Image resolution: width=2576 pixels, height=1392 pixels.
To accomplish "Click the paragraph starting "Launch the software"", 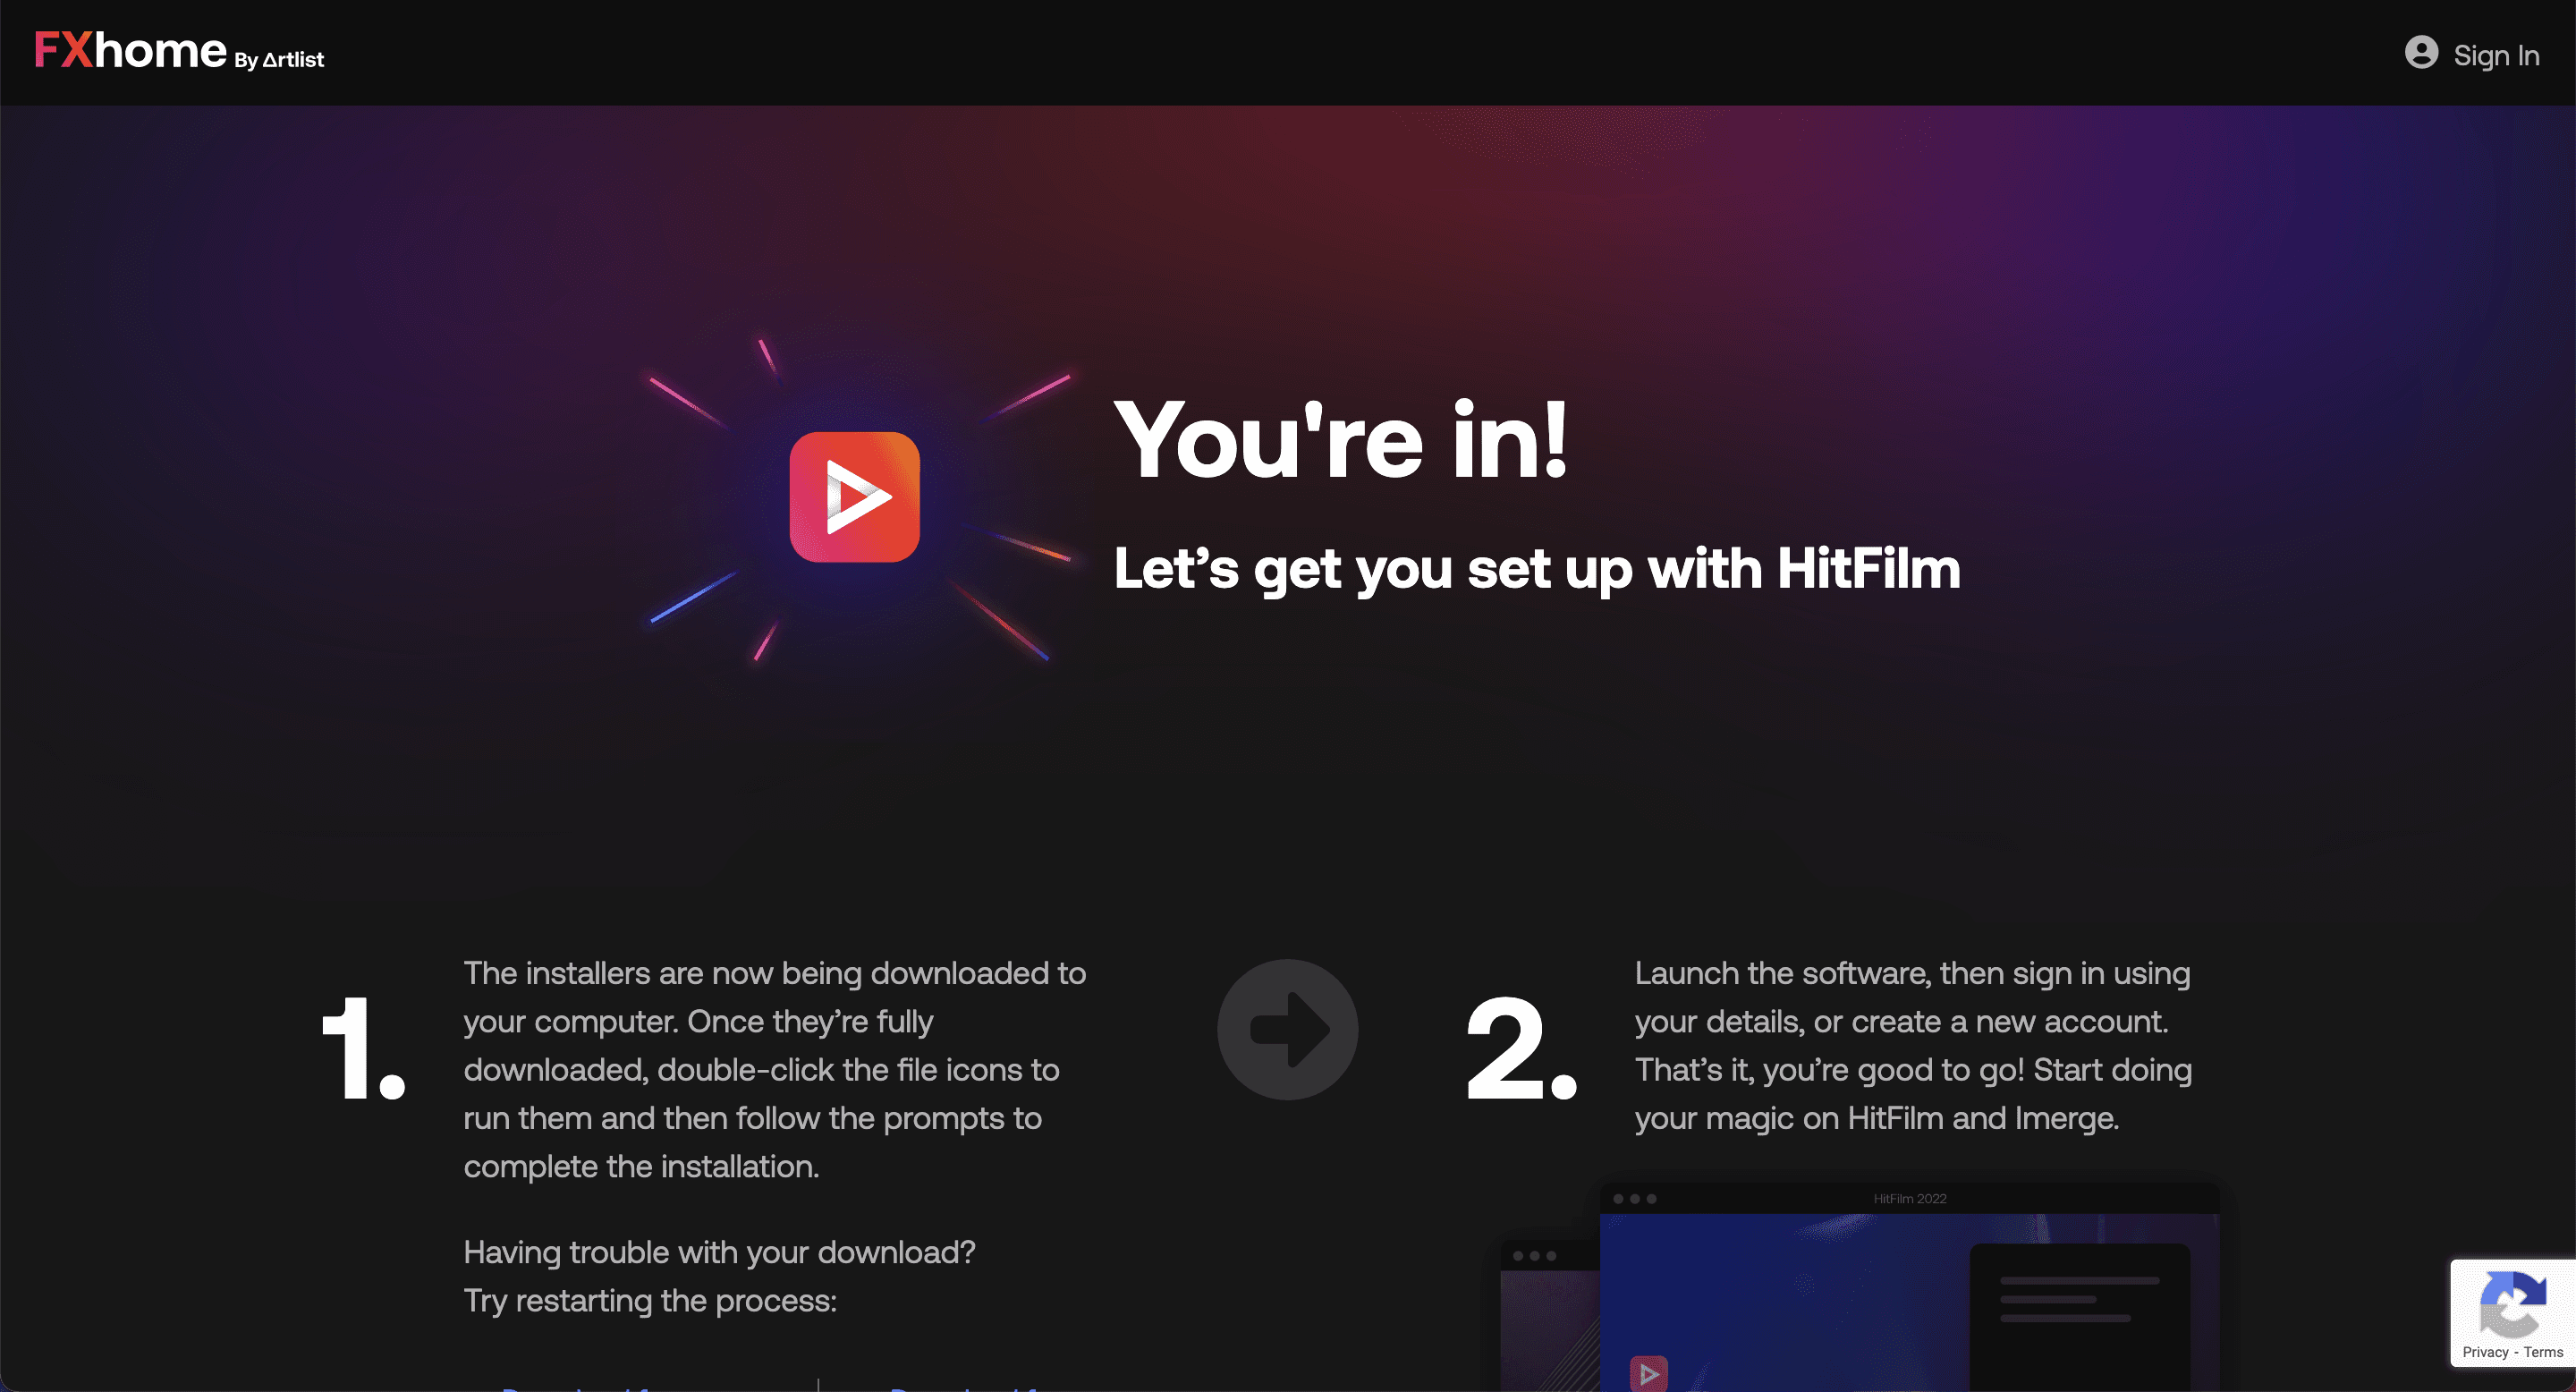I will click(1913, 1046).
